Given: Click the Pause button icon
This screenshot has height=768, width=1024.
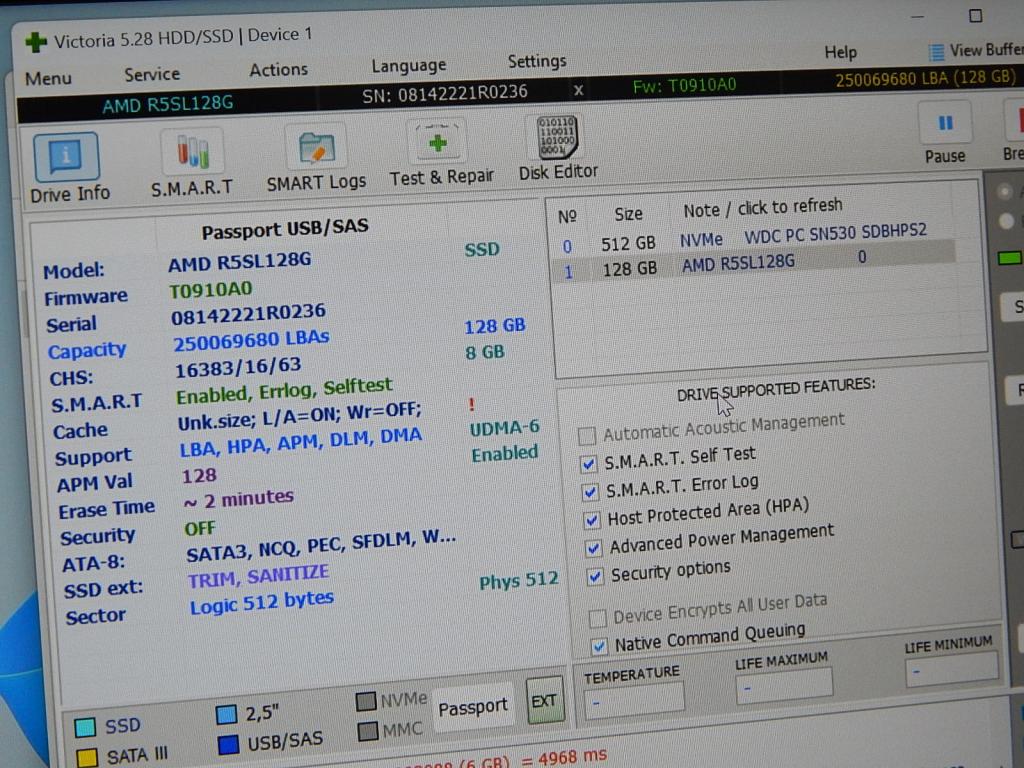Looking at the screenshot, I should 945,124.
